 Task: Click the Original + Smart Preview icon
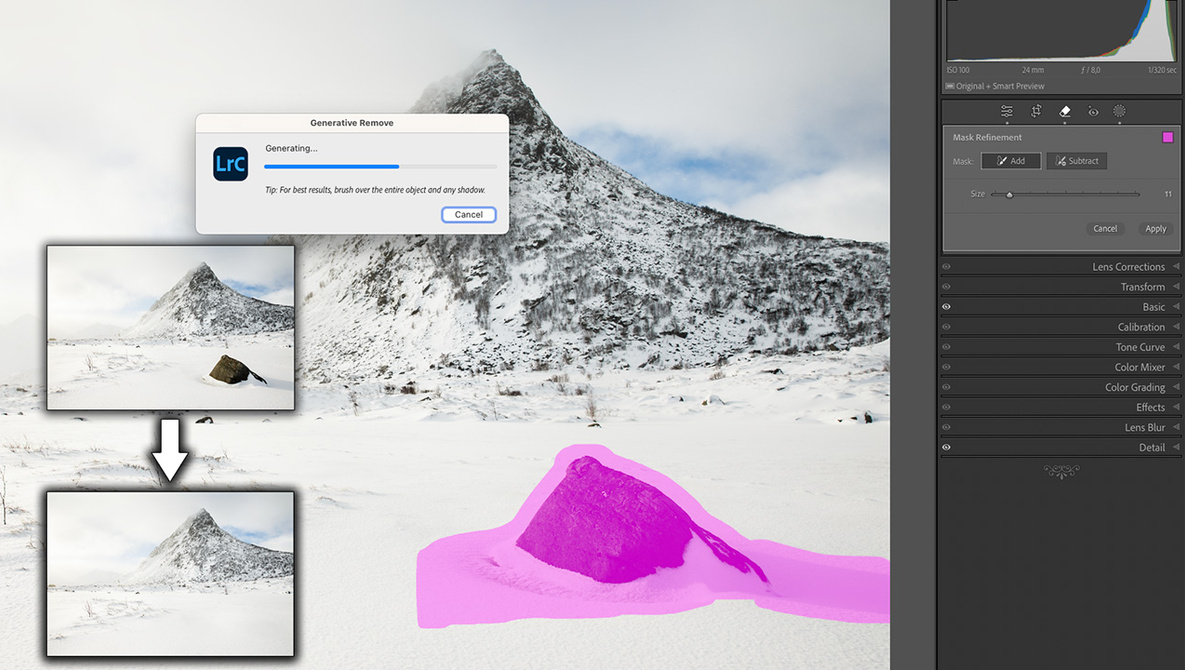[x=950, y=87]
